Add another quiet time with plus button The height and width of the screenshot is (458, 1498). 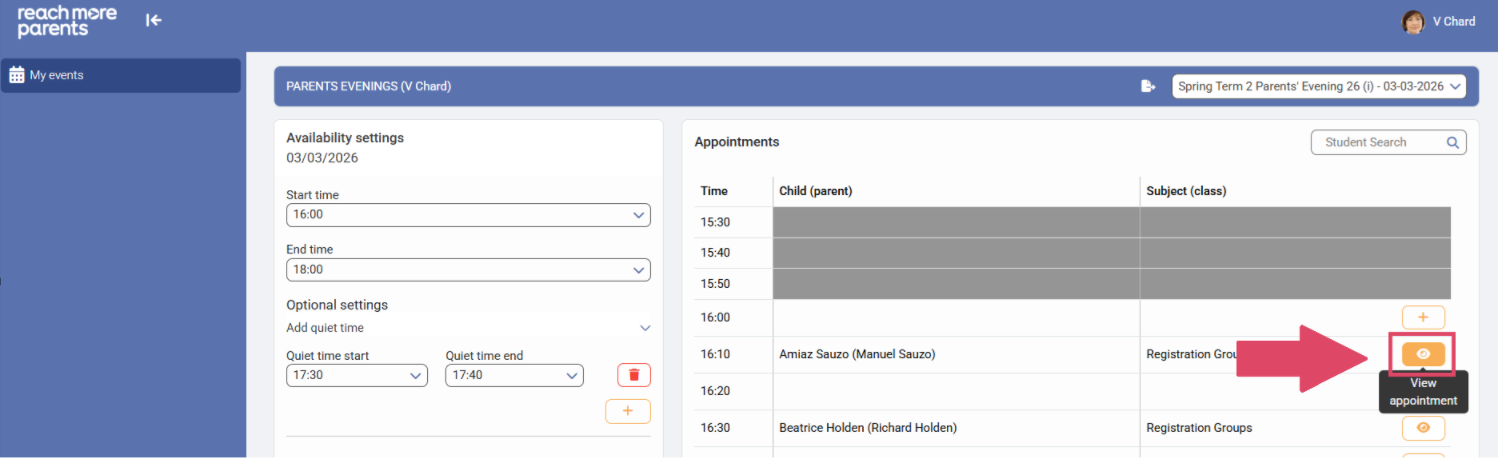(628, 411)
